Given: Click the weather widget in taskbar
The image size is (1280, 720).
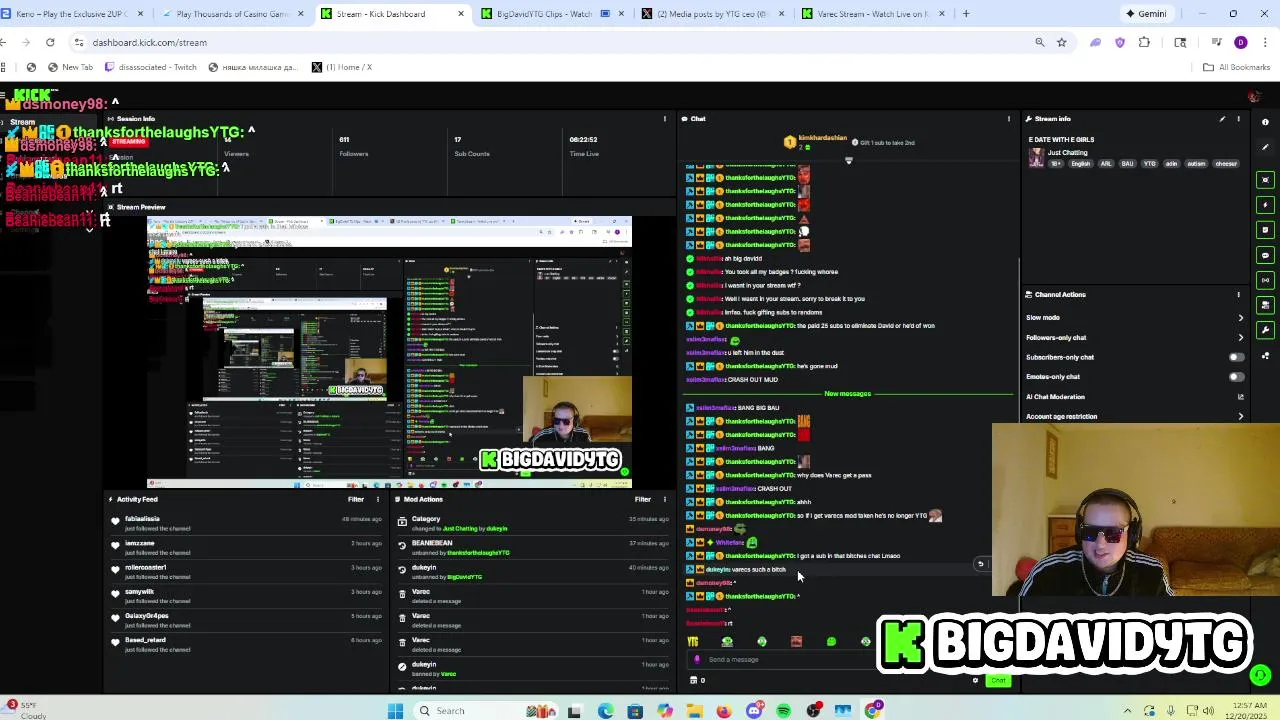Looking at the screenshot, I should [x=27, y=711].
